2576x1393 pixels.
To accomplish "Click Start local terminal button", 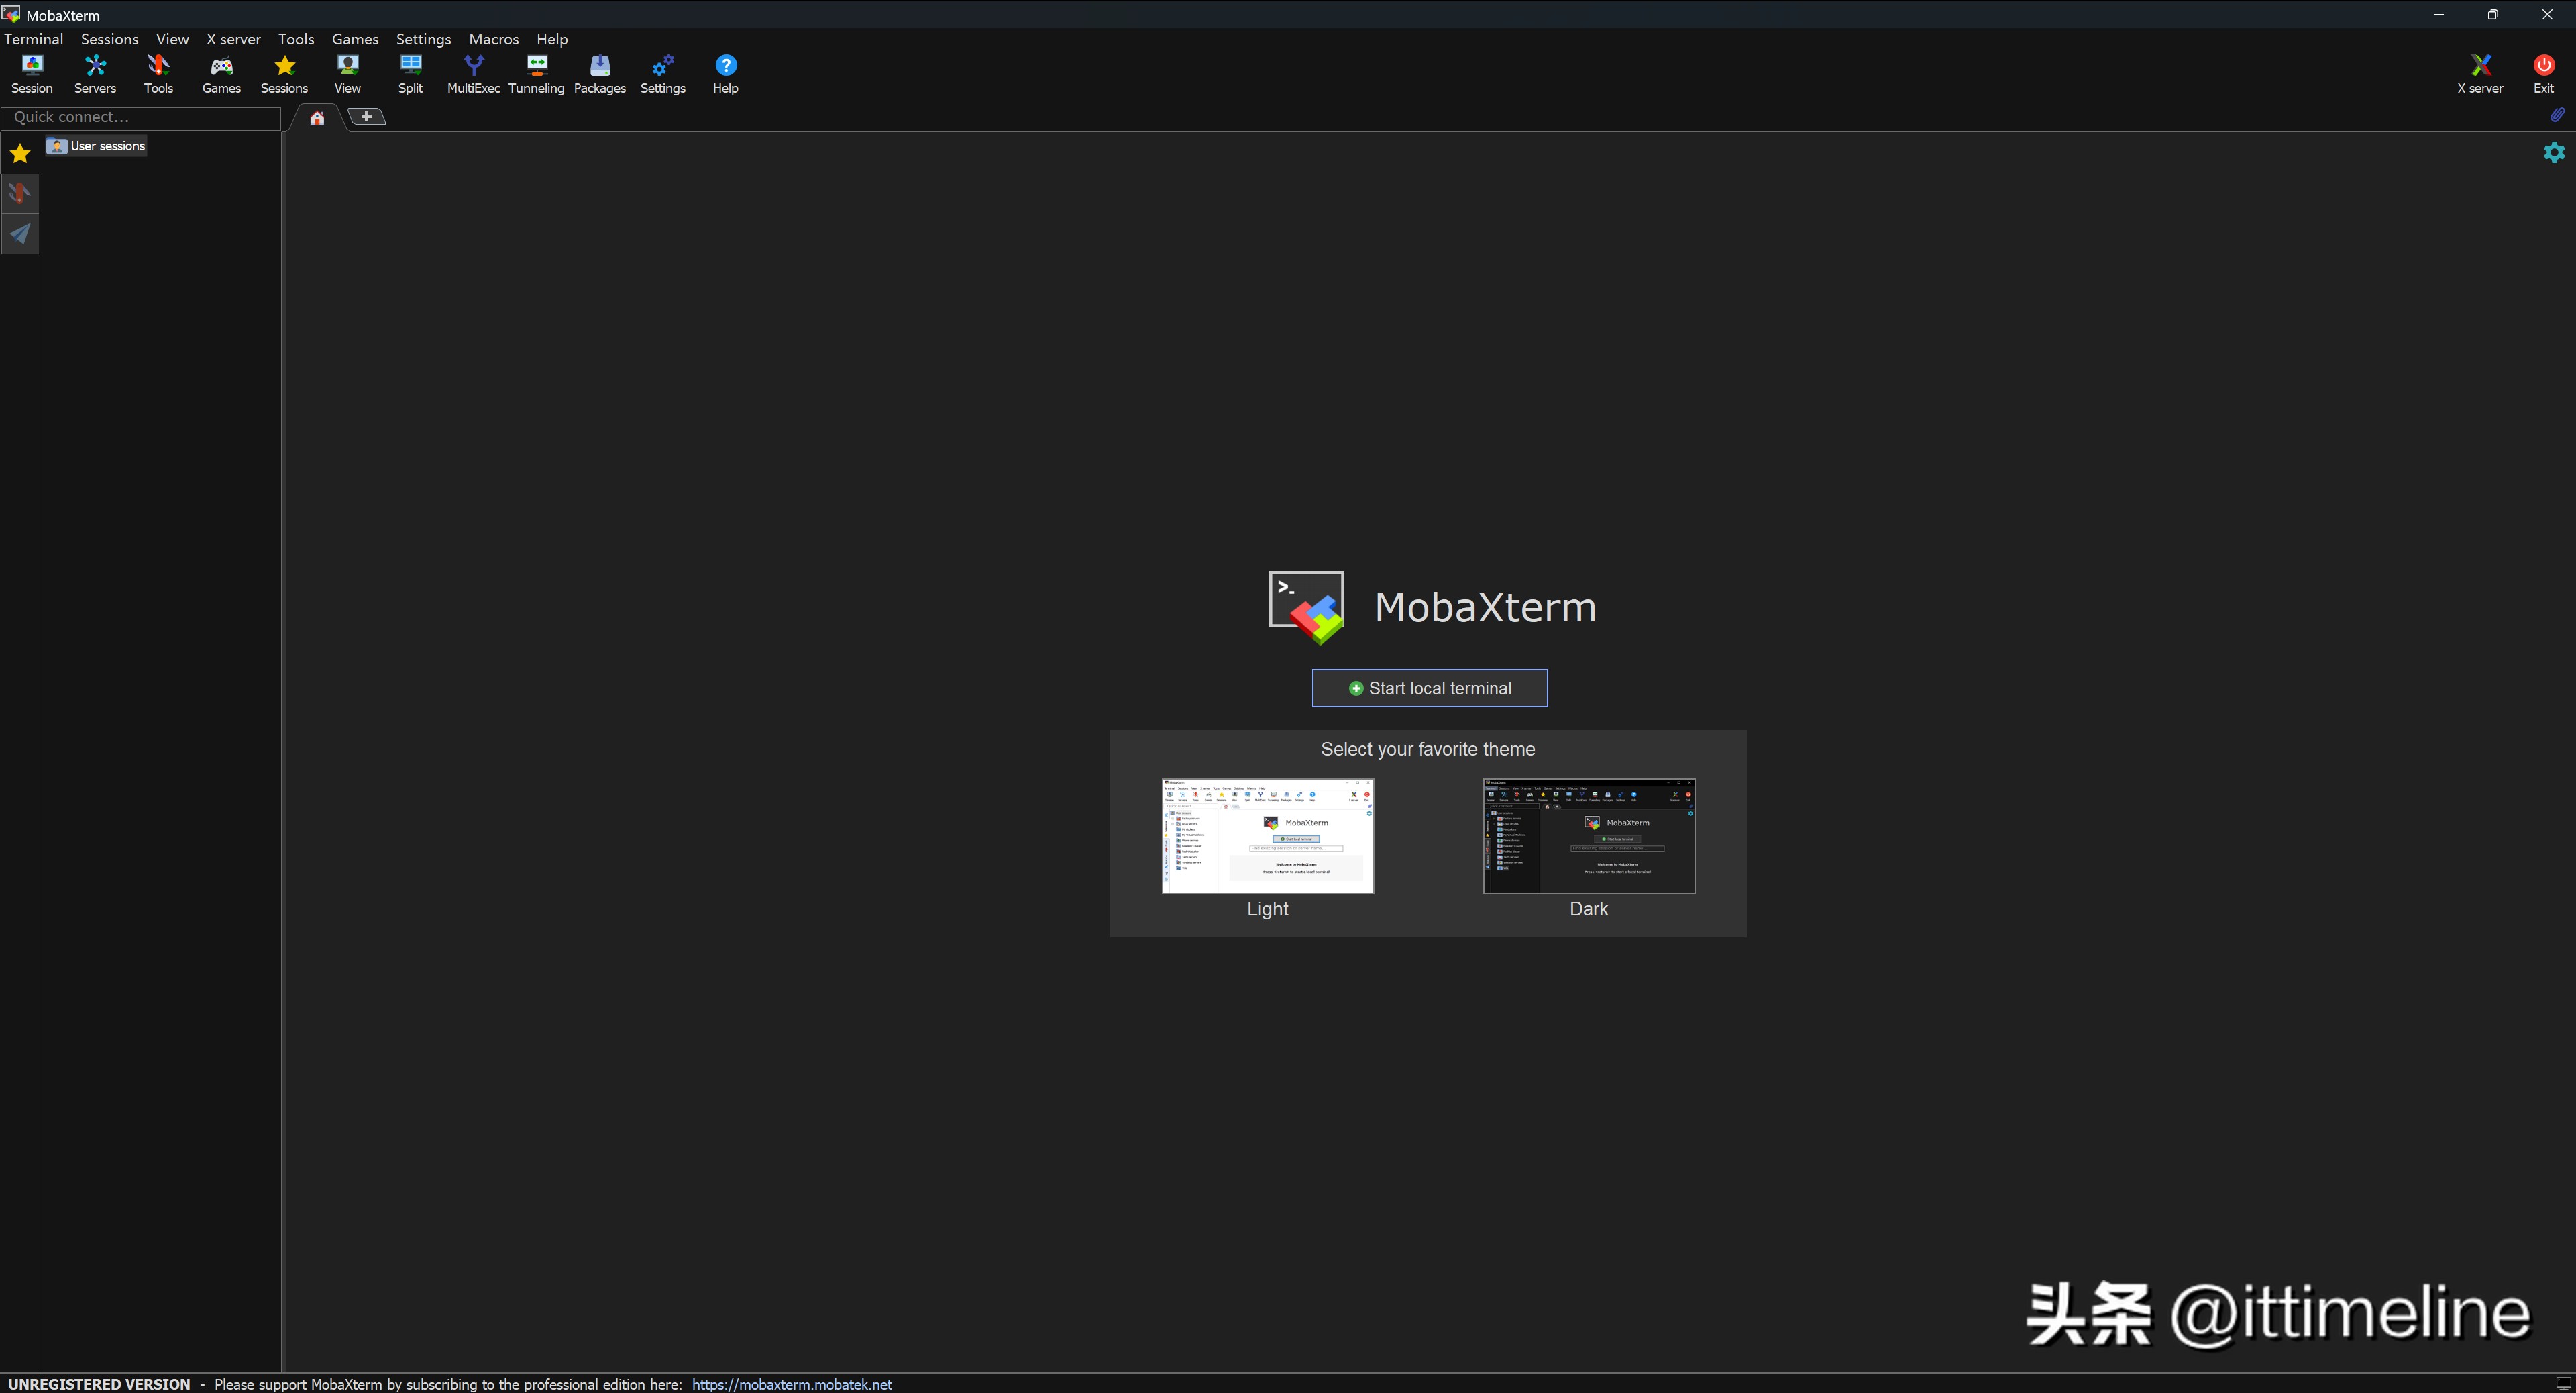I will coord(1429,688).
